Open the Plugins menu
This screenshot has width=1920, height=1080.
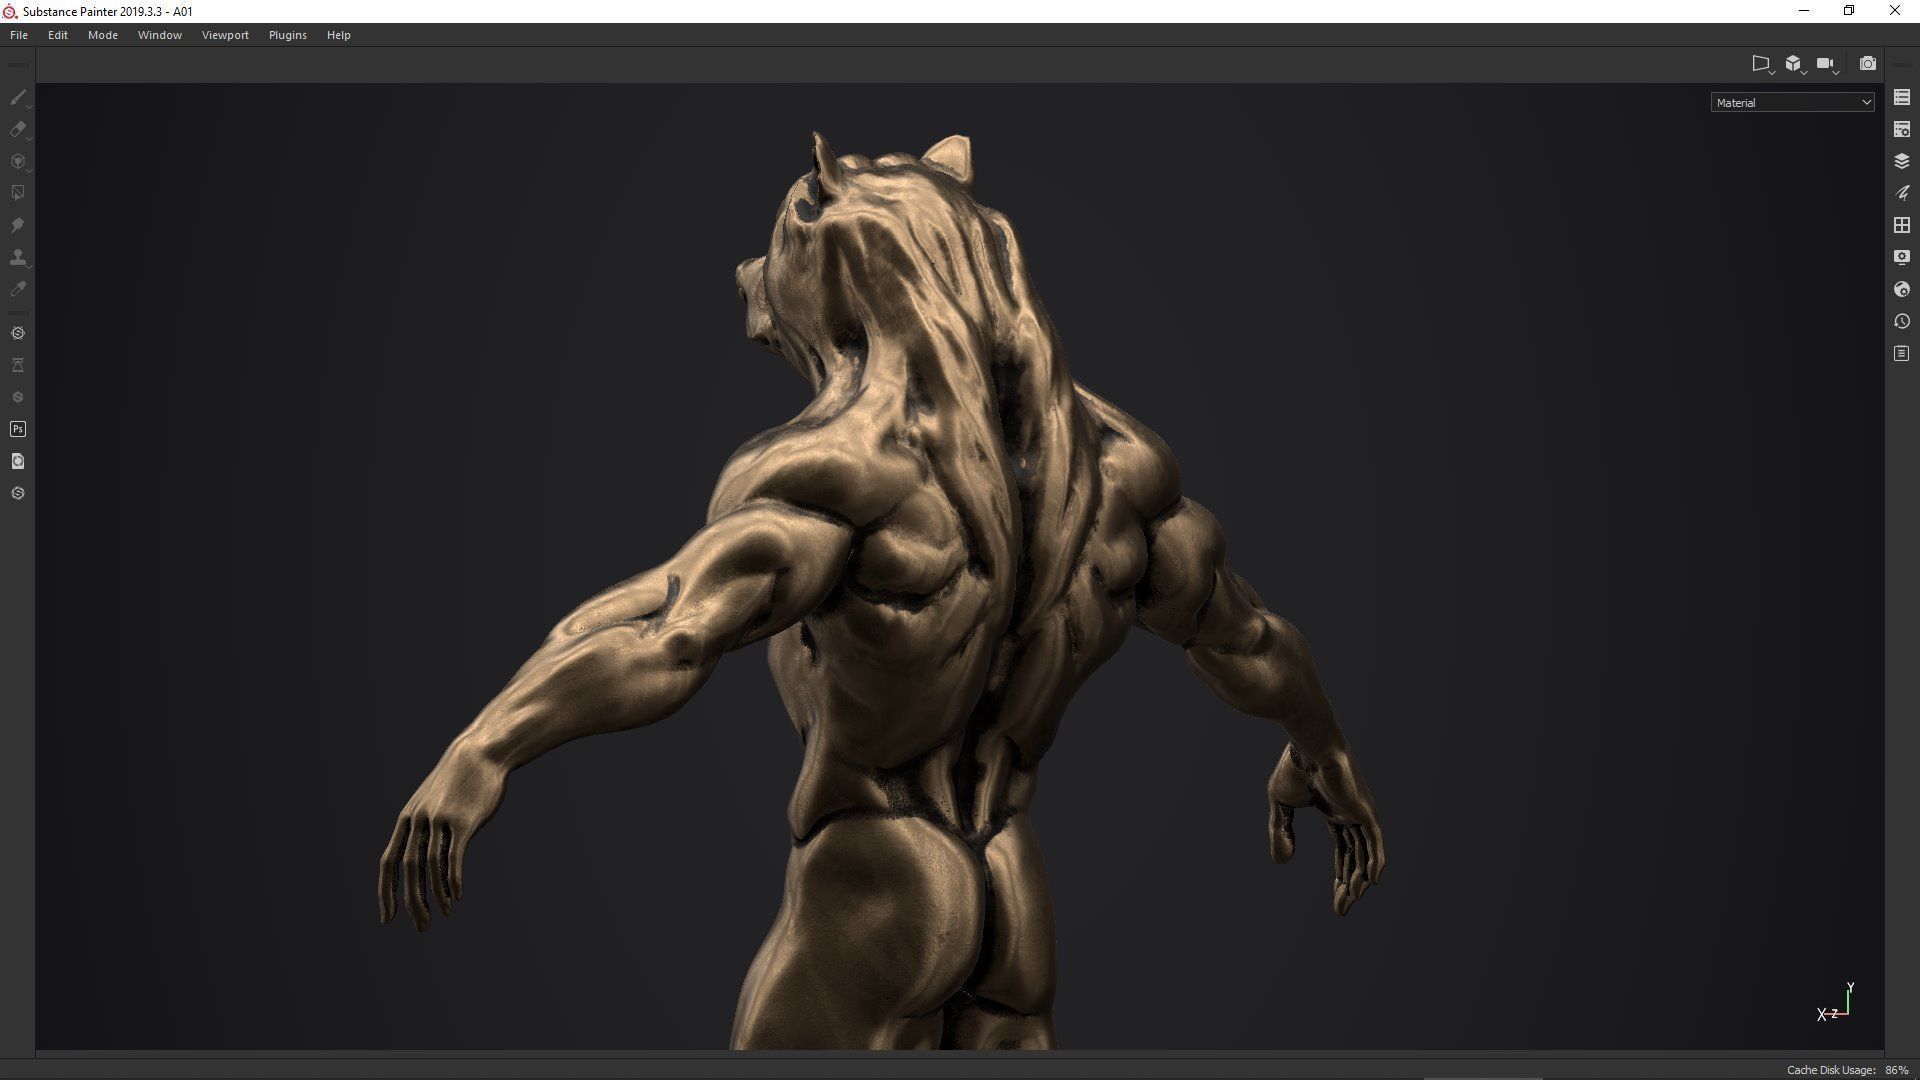288,35
